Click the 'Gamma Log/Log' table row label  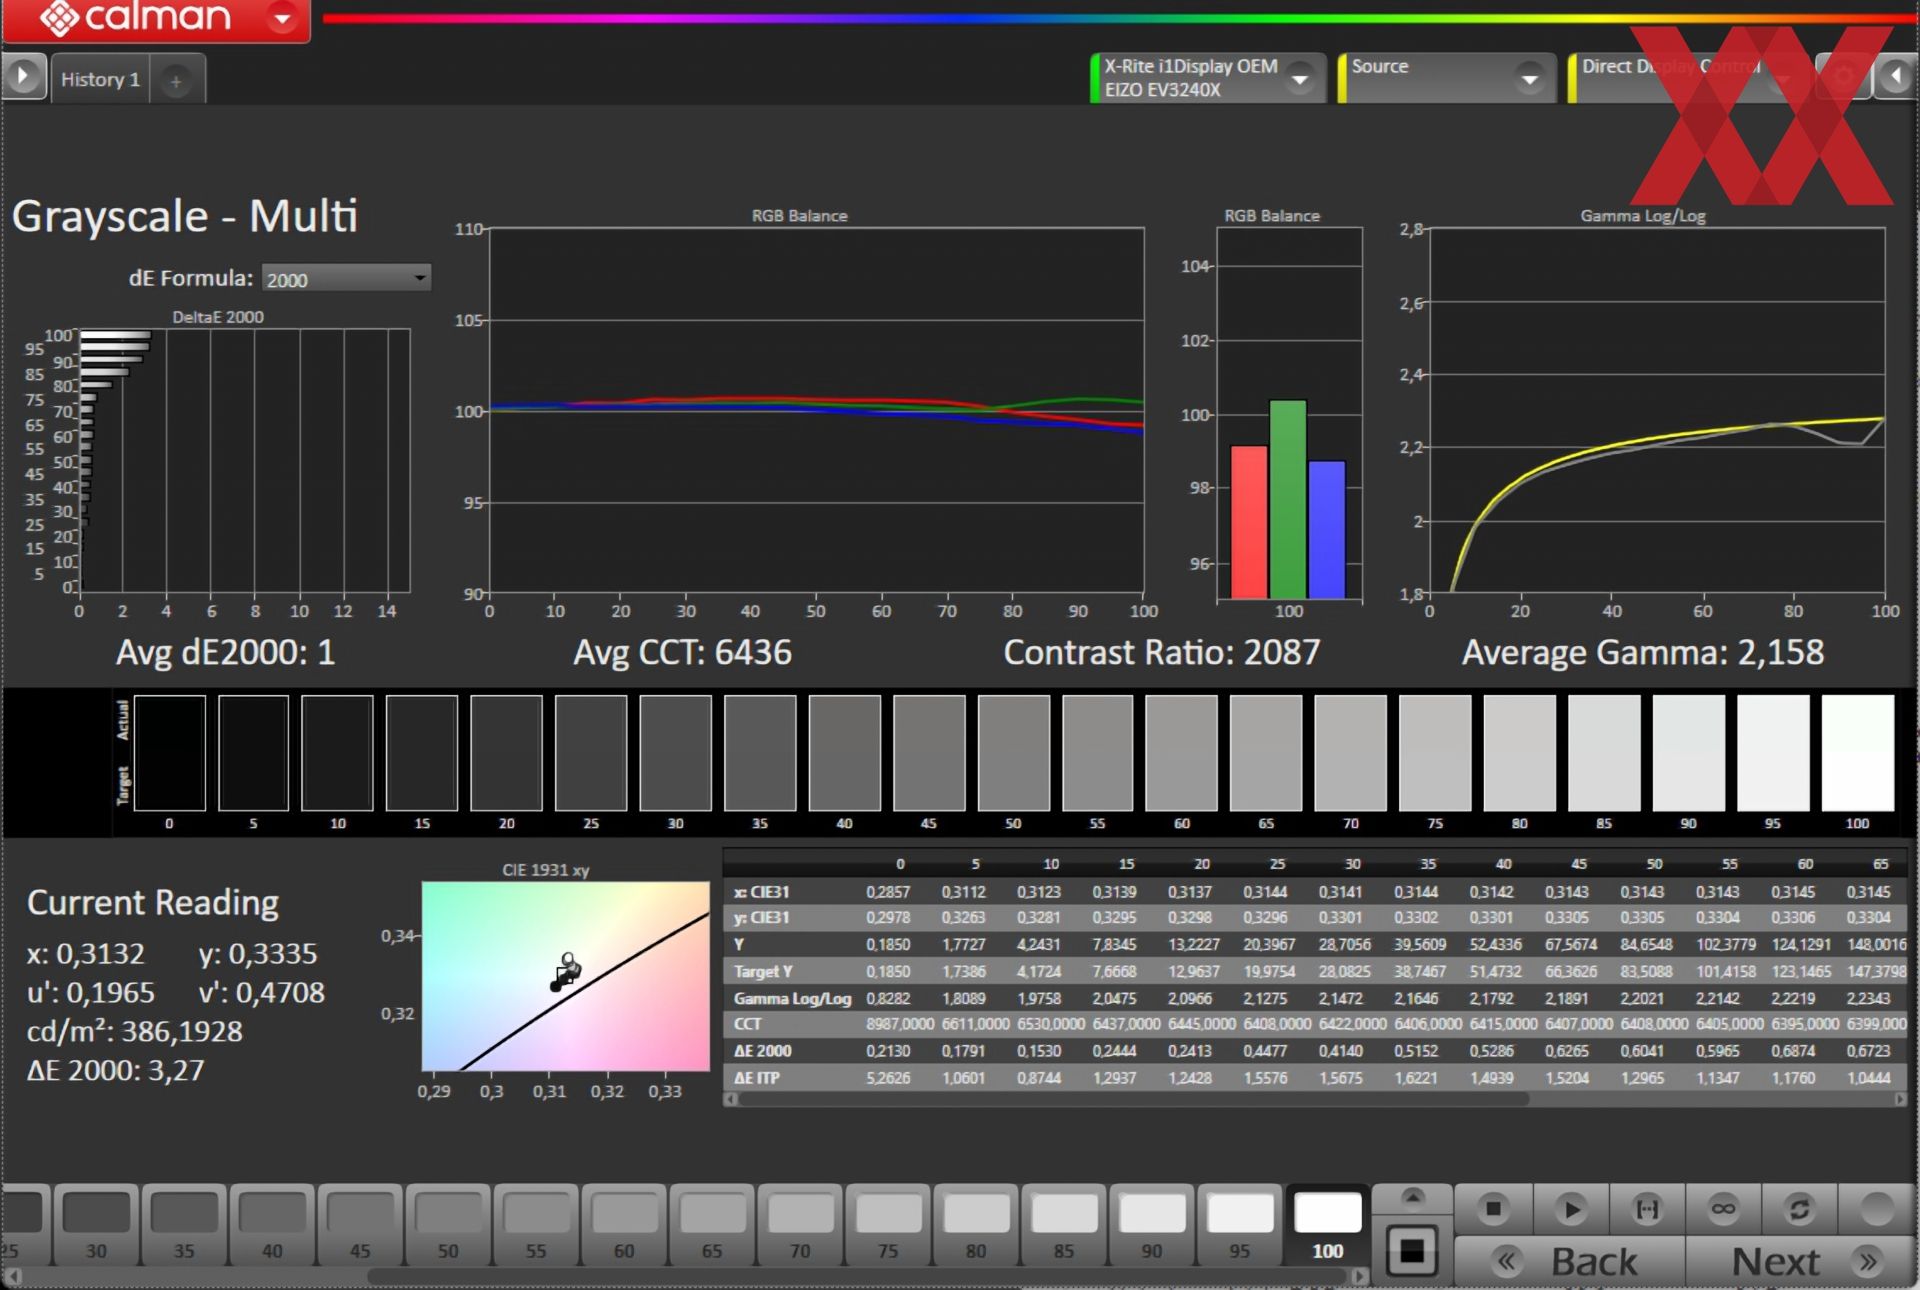point(792,998)
